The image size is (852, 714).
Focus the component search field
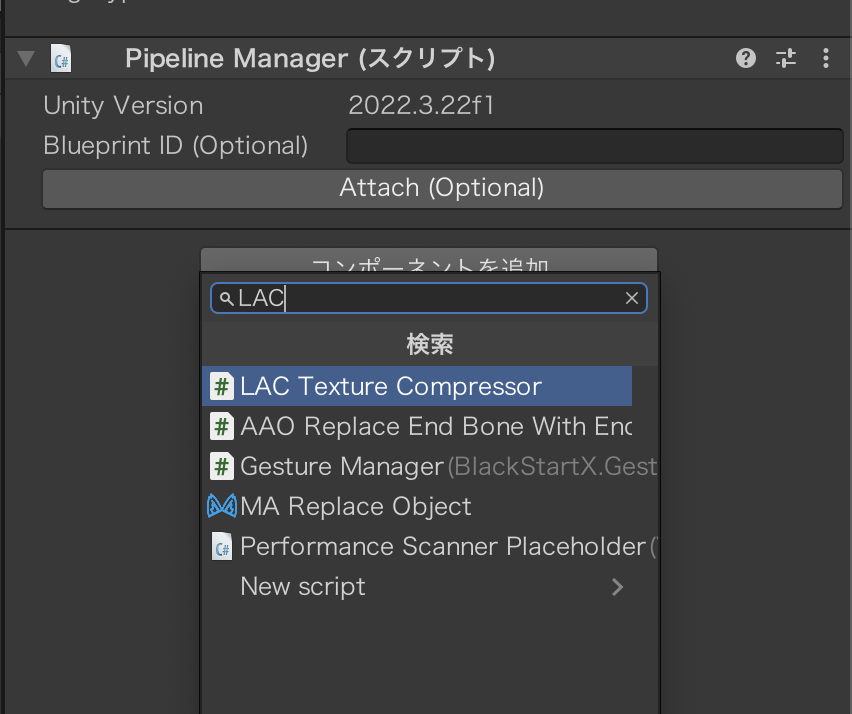click(x=430, y=298)
